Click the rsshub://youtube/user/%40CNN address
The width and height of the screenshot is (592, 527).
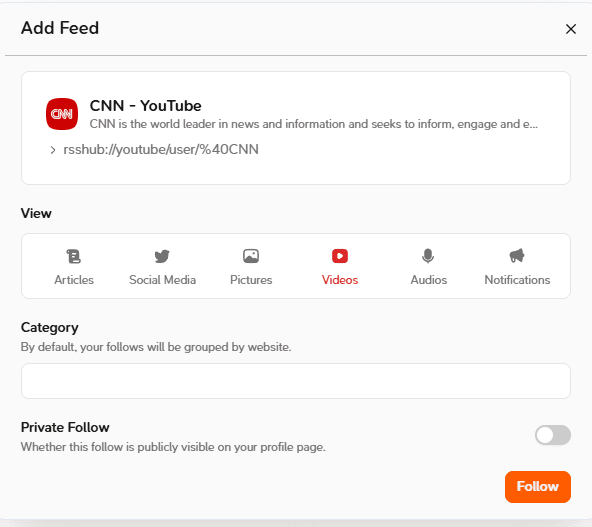point(161,149)
